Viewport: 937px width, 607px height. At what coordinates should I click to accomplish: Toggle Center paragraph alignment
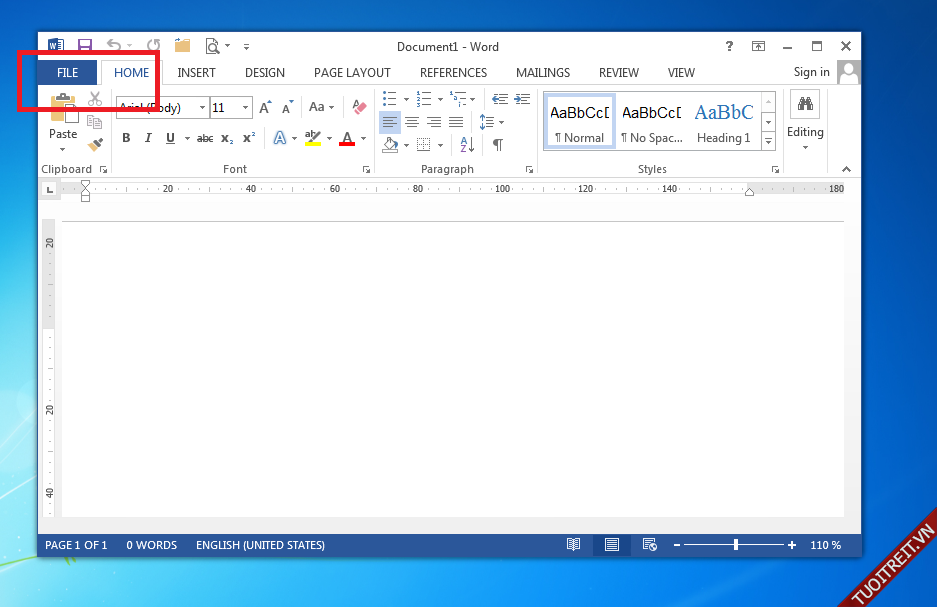tap(411, 122)
